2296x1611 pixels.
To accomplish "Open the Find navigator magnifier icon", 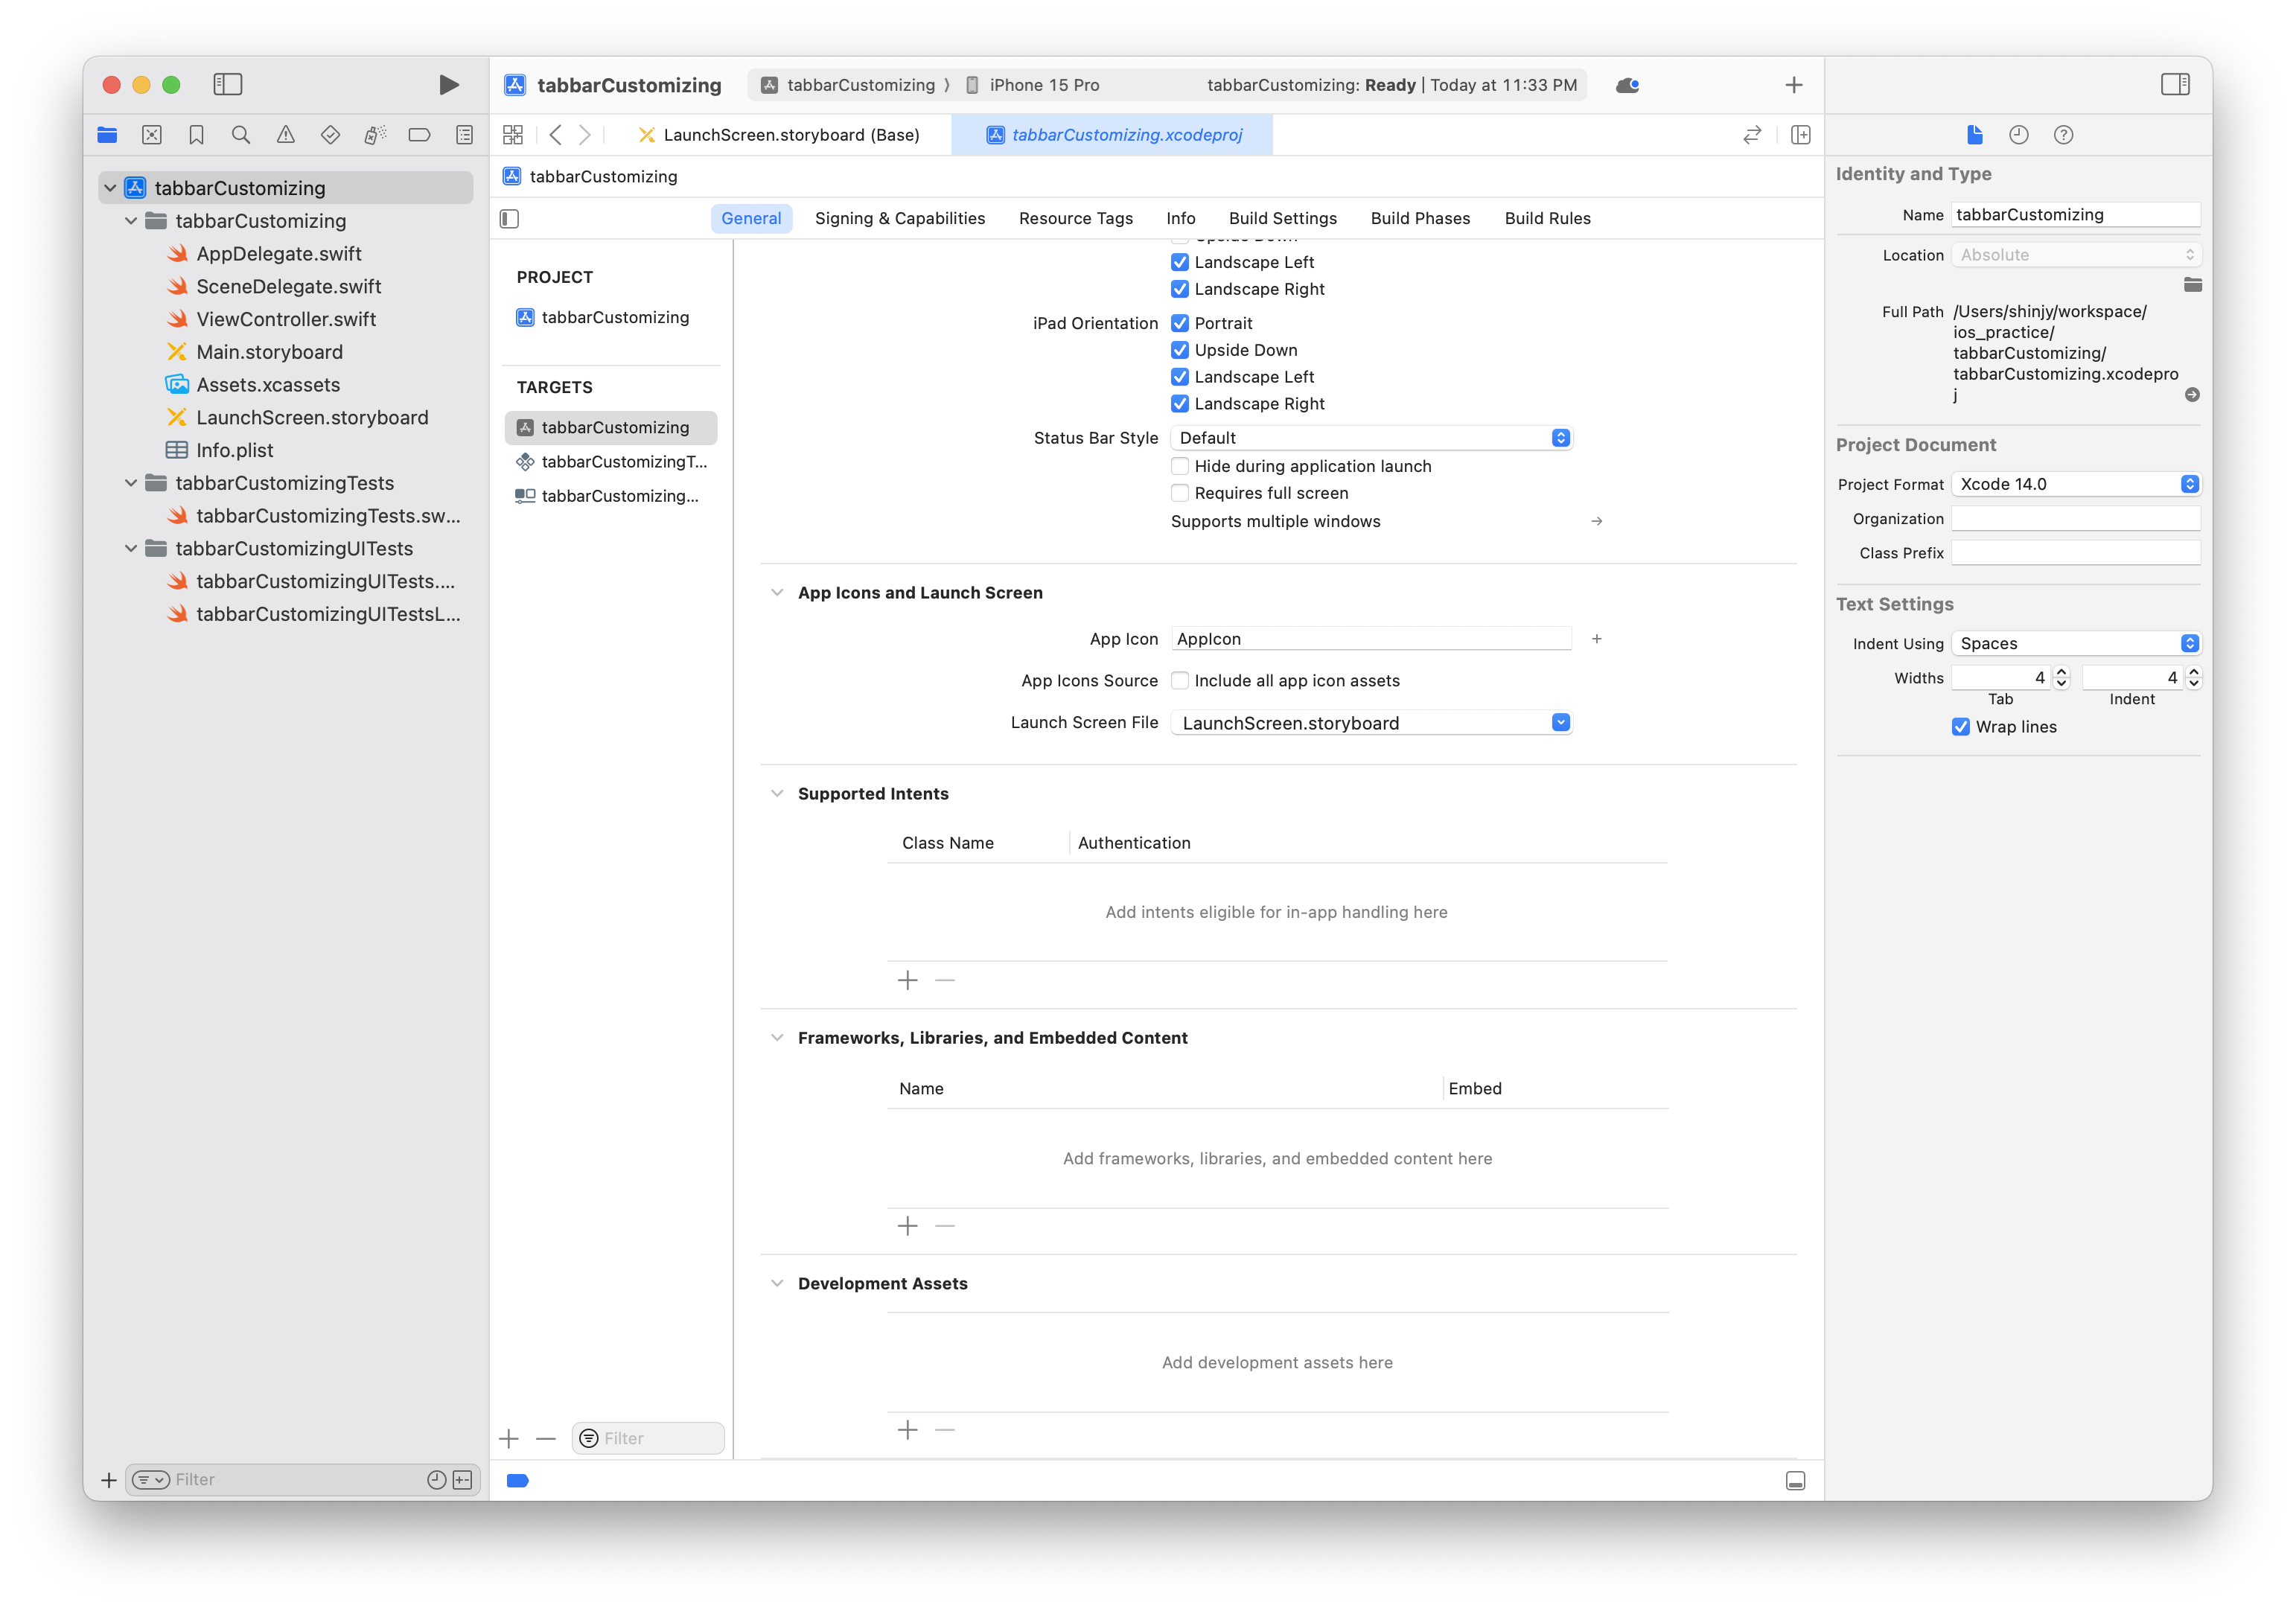I will [241, 135].
